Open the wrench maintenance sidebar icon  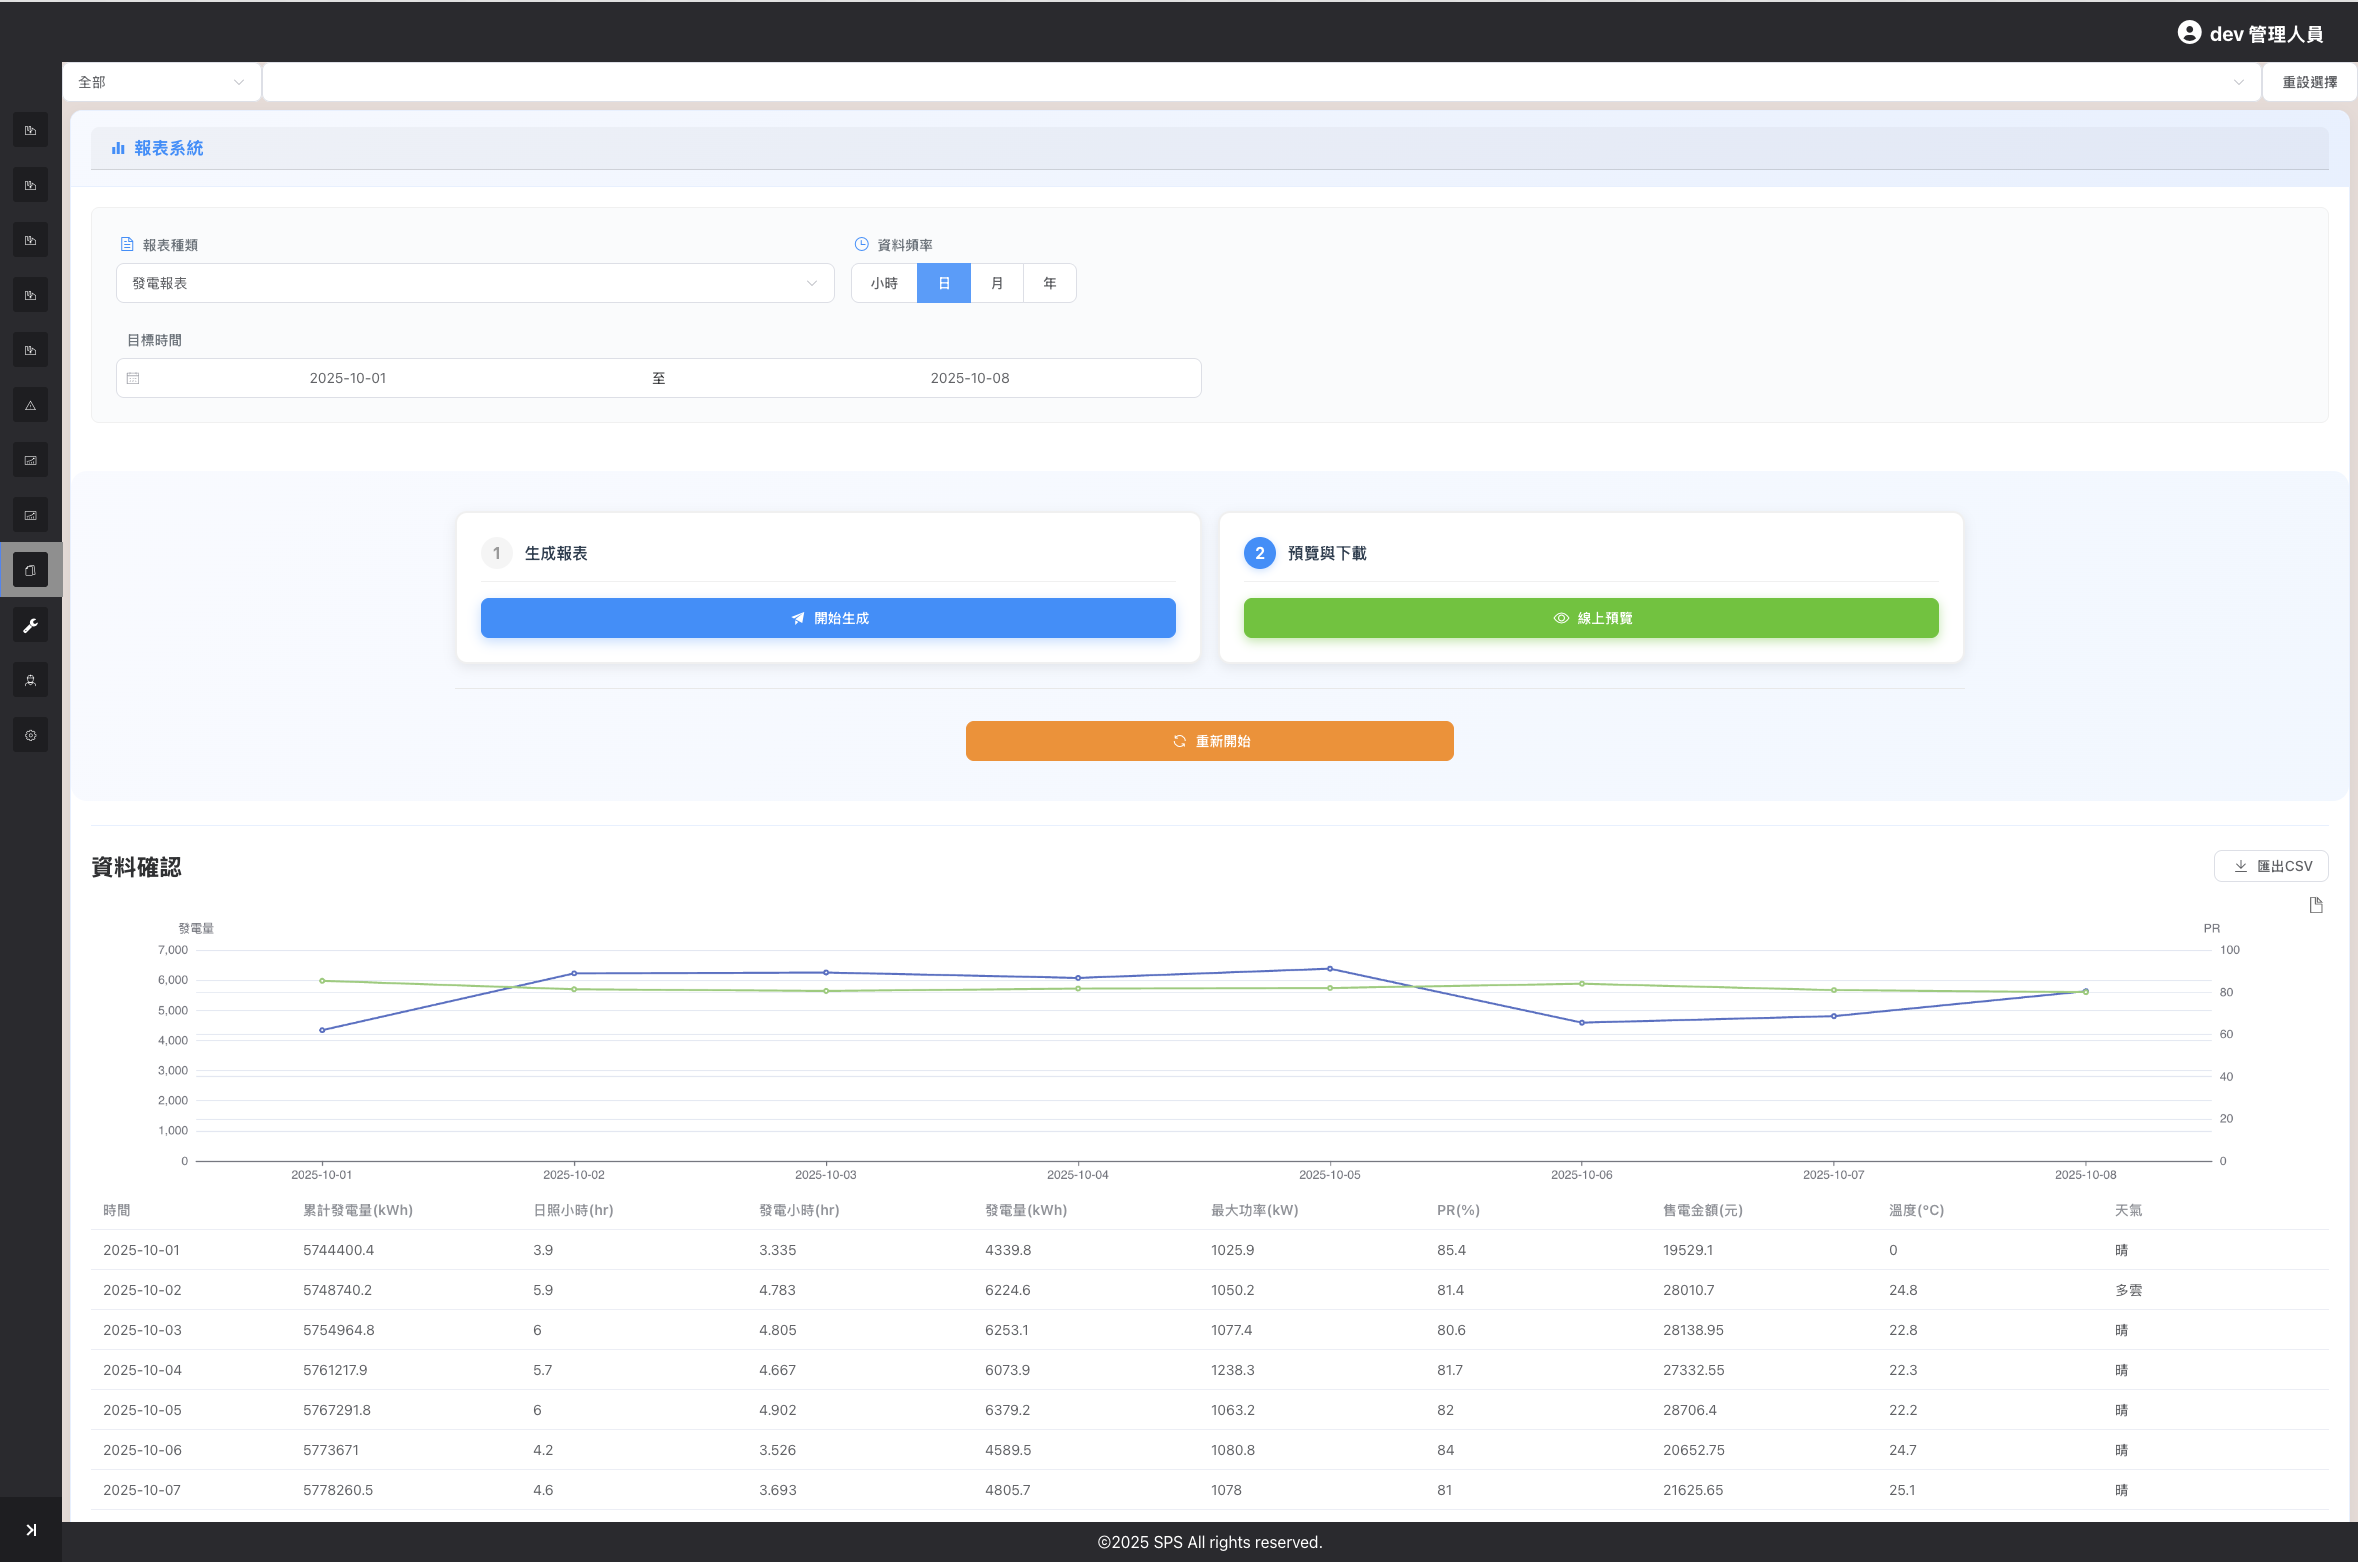(x=30, y=625)
